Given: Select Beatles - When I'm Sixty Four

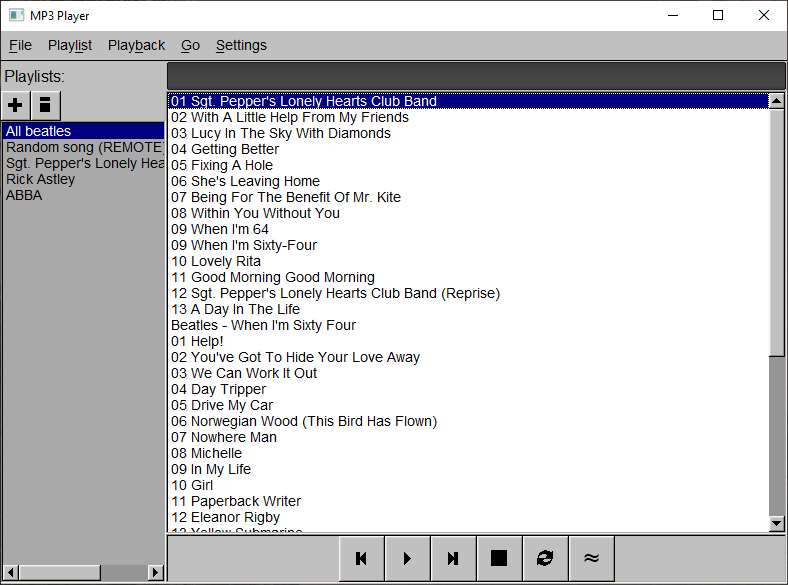Looking at the screenshot, I should coord(468,326).
